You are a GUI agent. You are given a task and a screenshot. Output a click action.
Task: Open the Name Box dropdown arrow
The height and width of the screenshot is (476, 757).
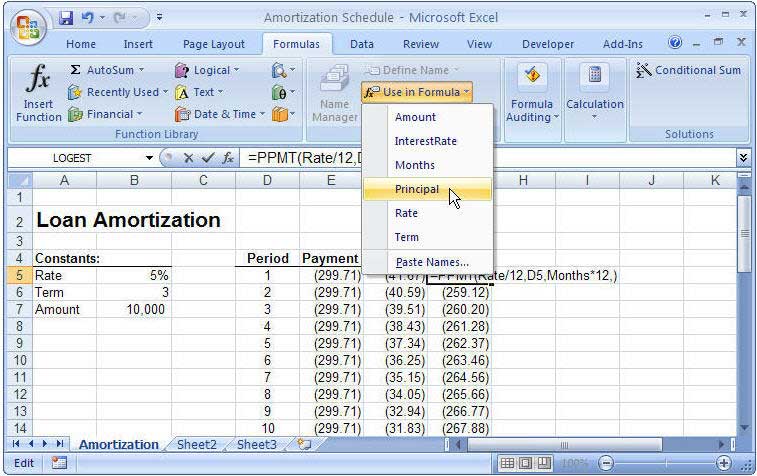[149, 158]
